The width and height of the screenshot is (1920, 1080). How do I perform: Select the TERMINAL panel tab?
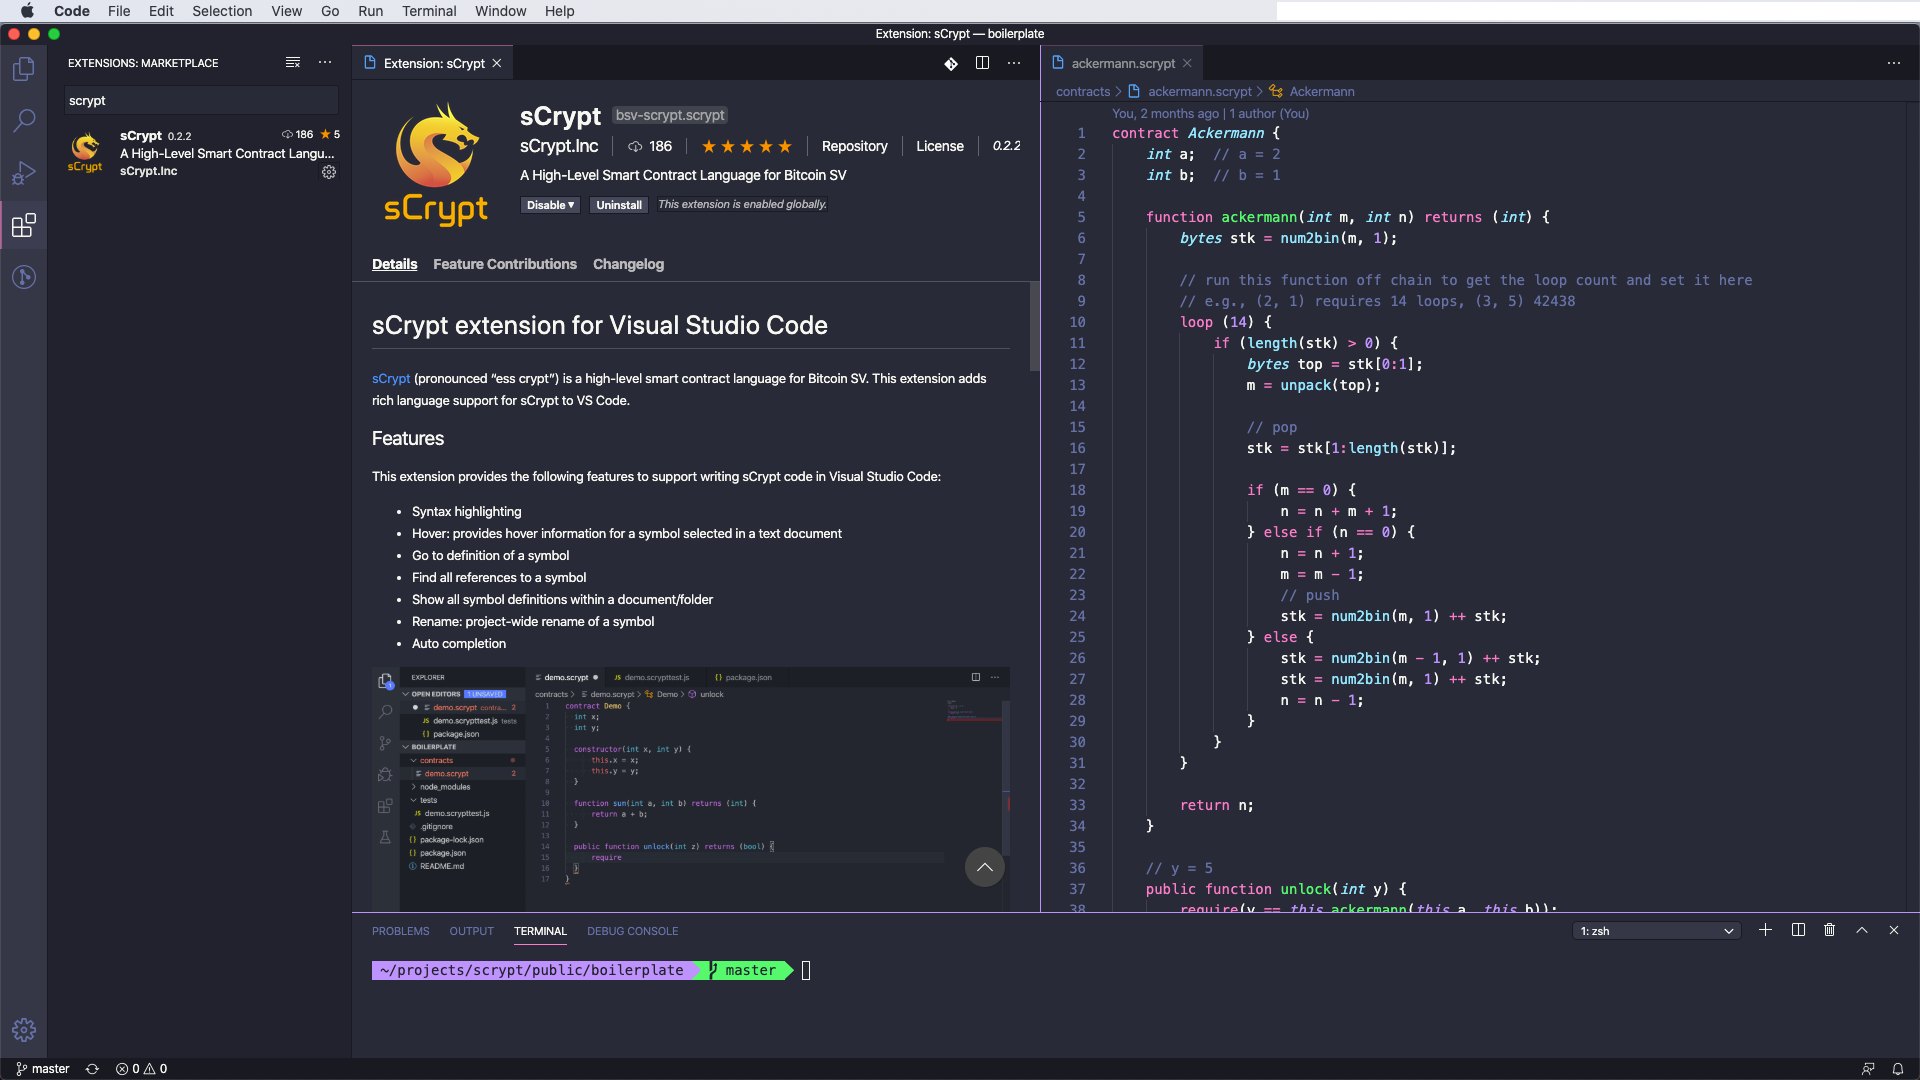click(540, 931)
